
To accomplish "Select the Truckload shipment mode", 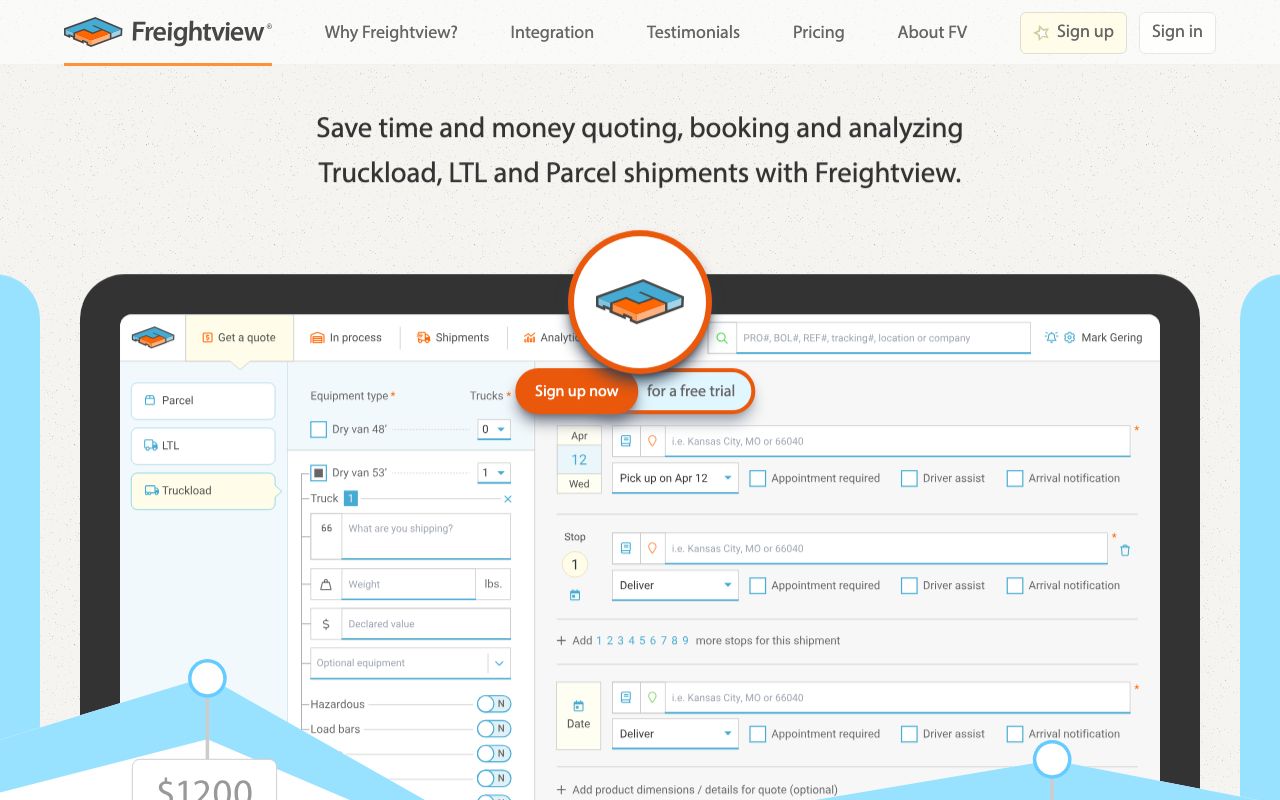I will point(203,491).
